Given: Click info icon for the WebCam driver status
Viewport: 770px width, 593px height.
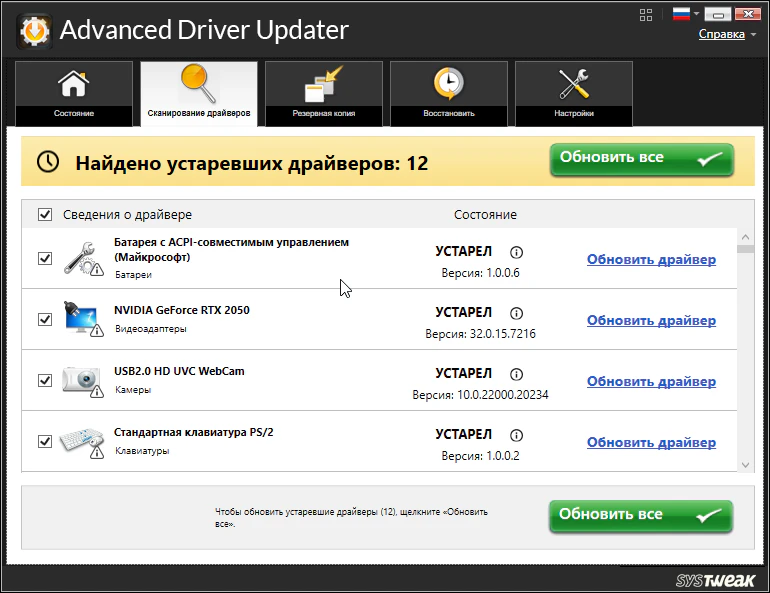Looking at the screenshot, I should click(516, 374).
